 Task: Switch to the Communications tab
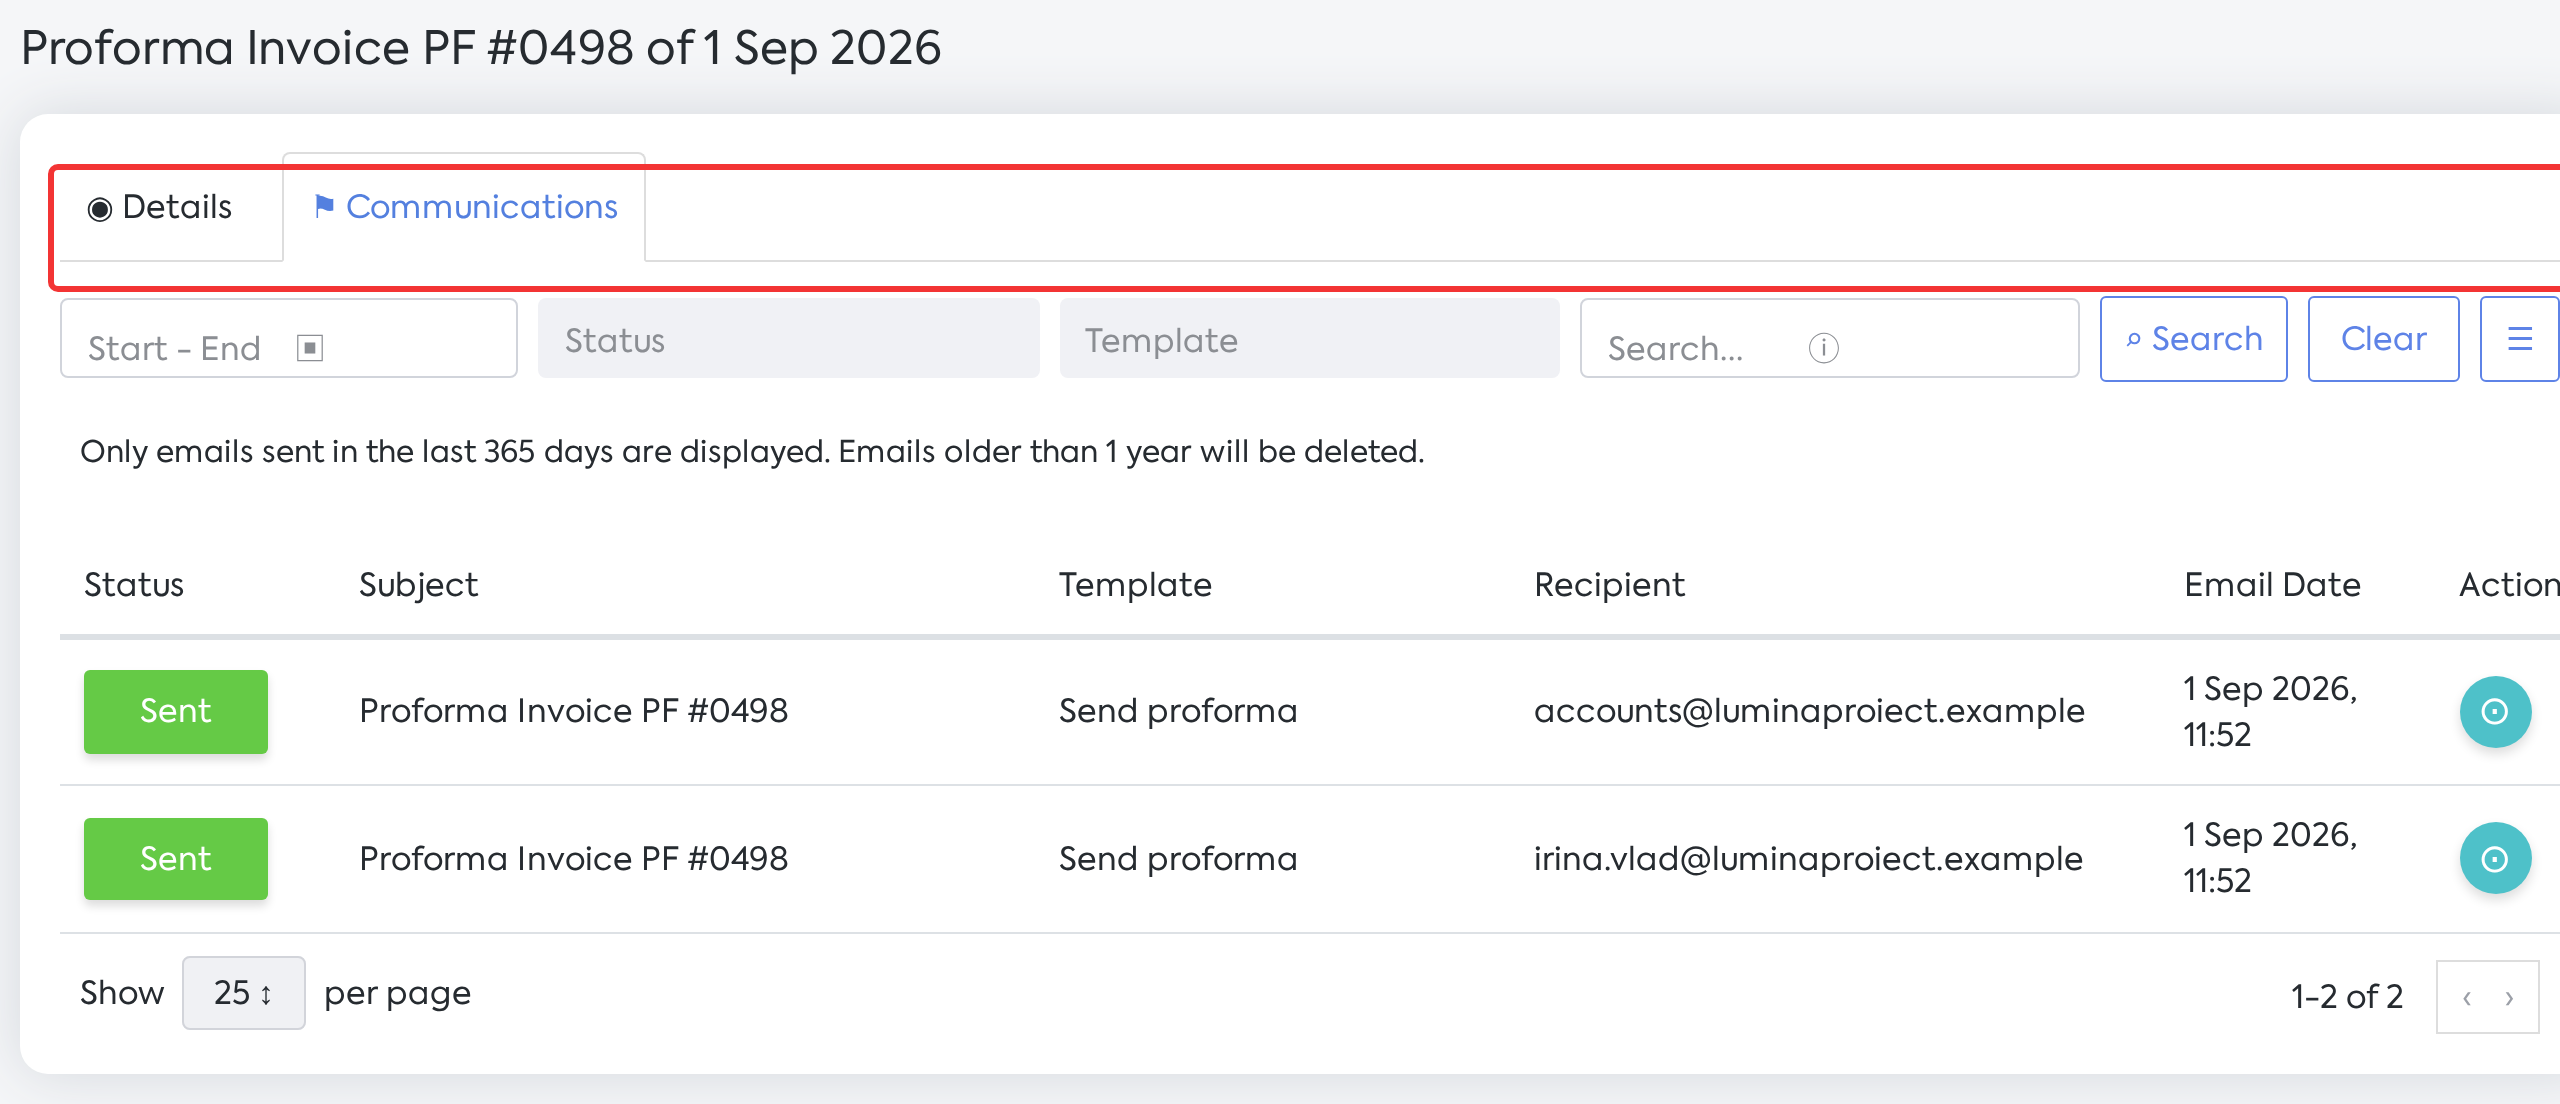(464, 207)
